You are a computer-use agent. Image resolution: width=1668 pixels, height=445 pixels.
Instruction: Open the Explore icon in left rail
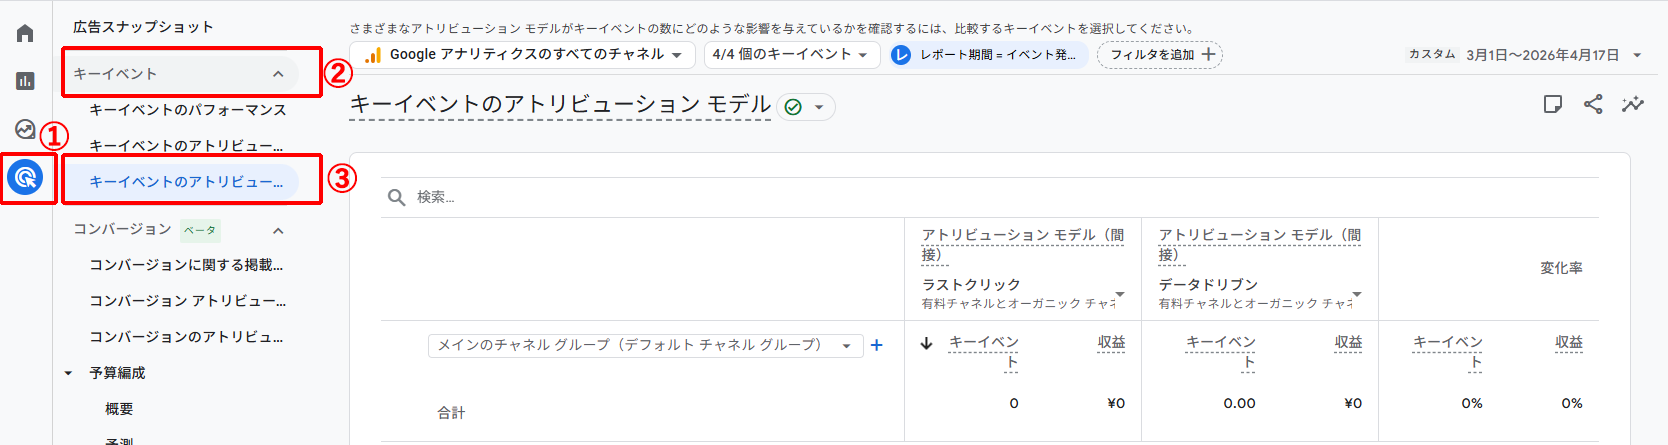[x=25, y=129]
